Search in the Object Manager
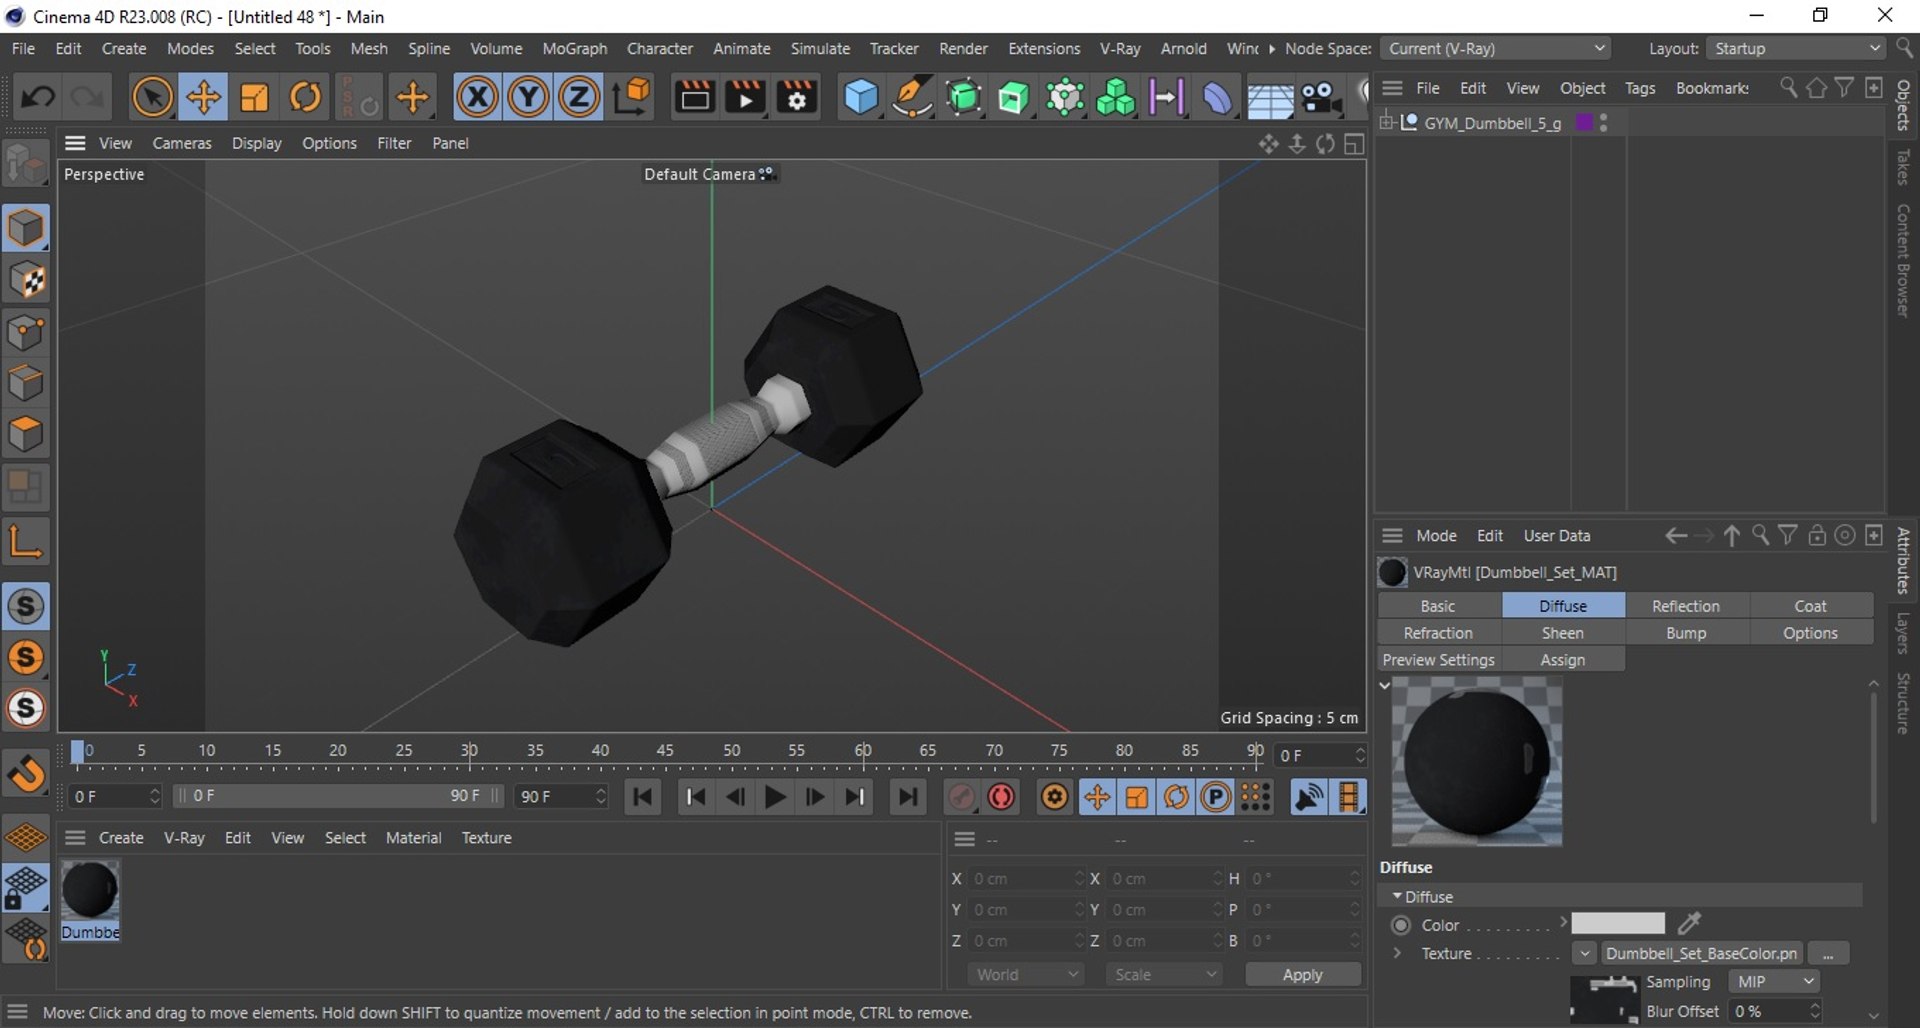1920x1028 pixels. [x=1788, y=88]
